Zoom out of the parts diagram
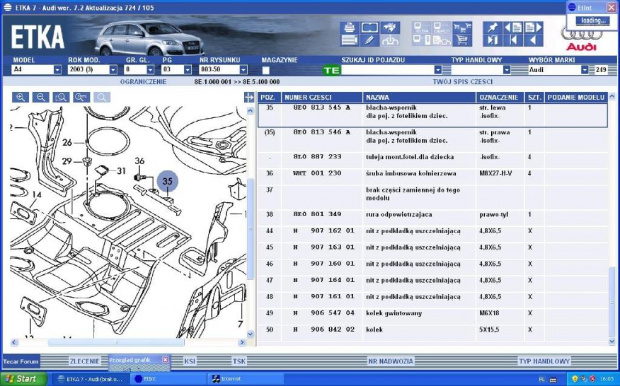 click(x=41, y=97)
